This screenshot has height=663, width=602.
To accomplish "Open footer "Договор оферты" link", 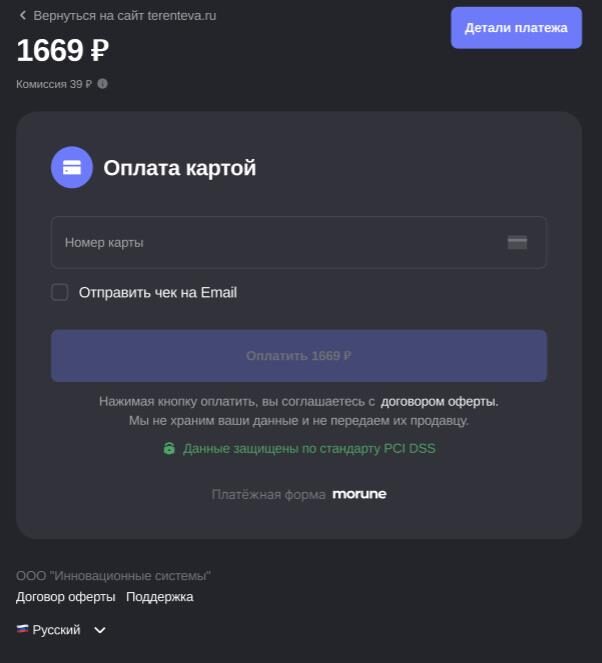I will point(65,597).
